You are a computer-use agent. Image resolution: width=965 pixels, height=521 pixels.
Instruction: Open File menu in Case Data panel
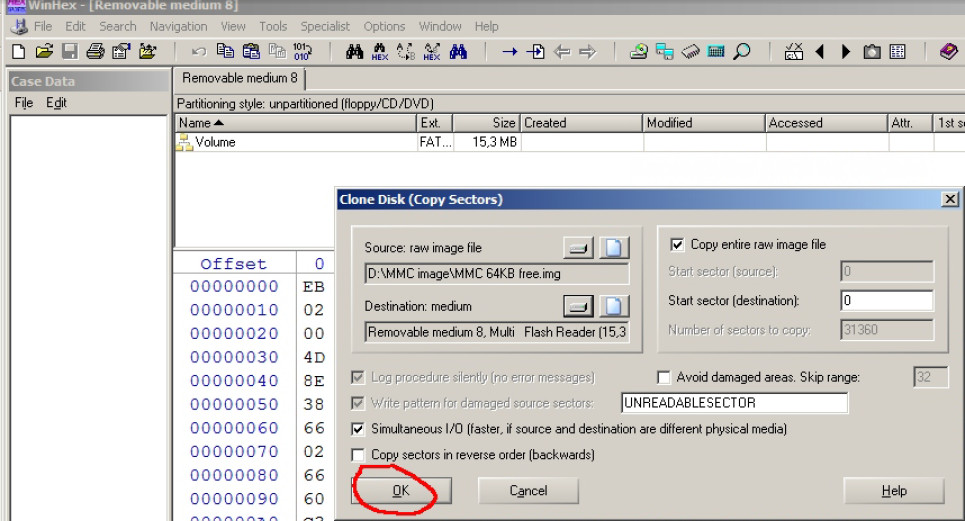pos(24,103)
